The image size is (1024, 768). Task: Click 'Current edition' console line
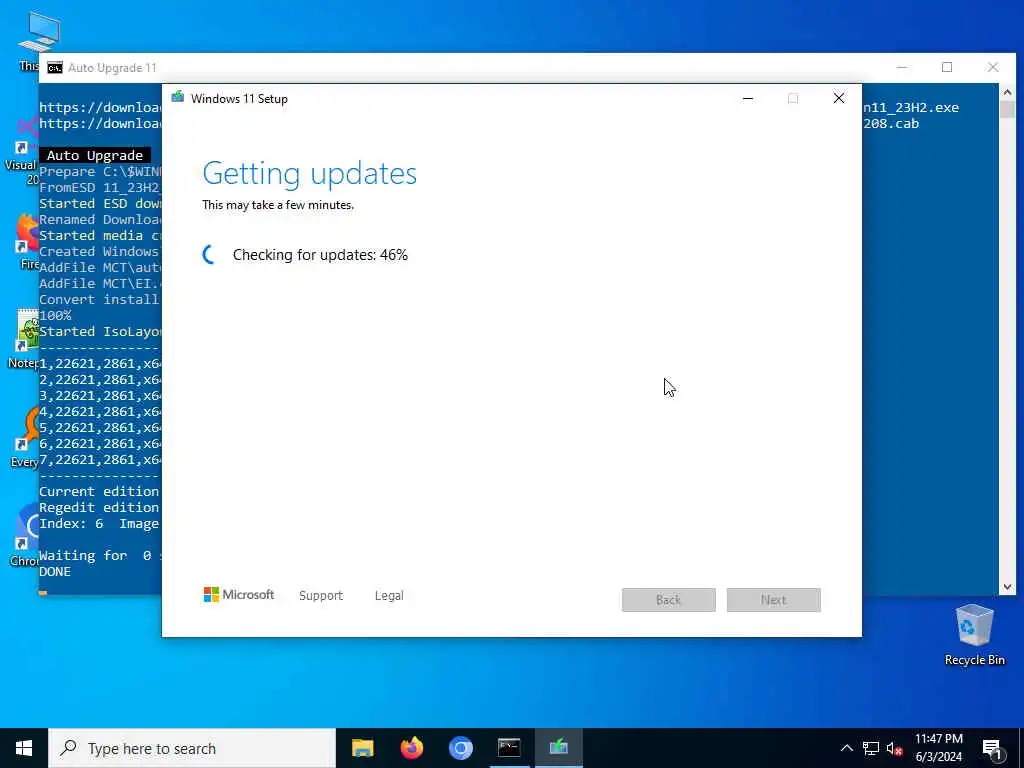click(99, 492)
